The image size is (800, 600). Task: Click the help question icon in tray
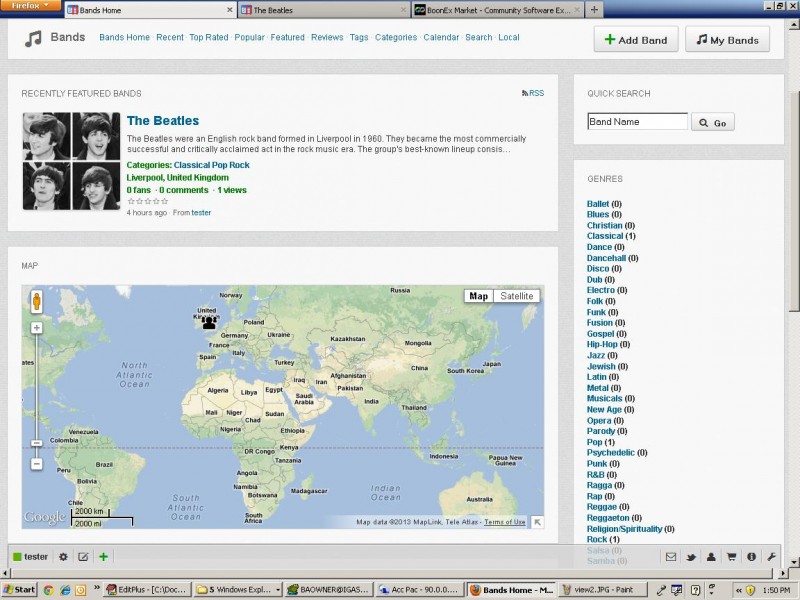pyautogui.click(x=695, y=590)
